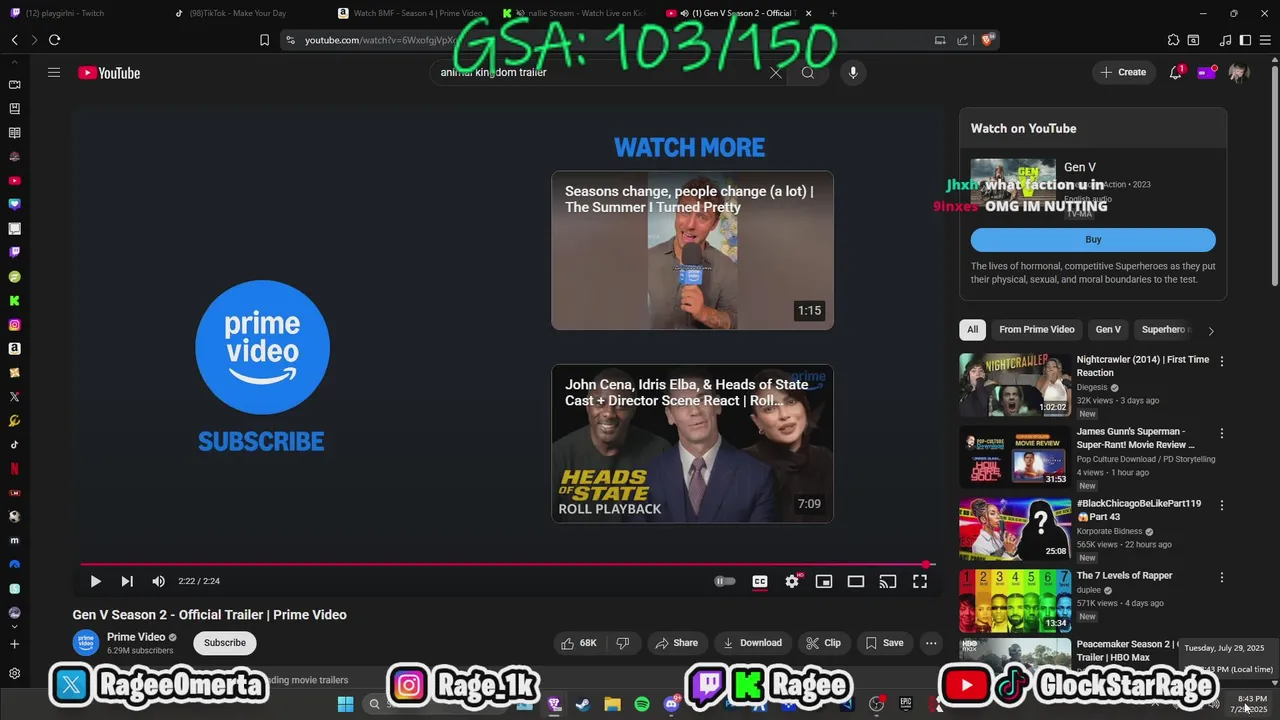The width and height of the screenshot is (1280, 720).
Task: Buy Gen V on YouTube
Action: tap(1093, 240)
